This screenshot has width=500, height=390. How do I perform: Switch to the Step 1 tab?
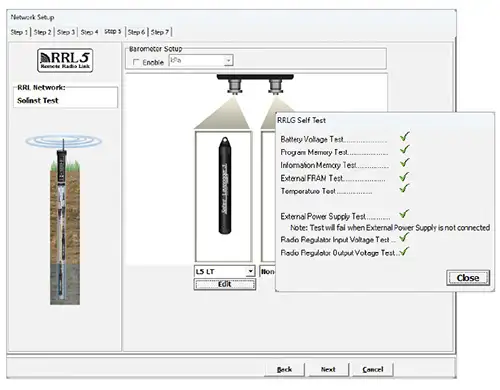coord(19,32)
